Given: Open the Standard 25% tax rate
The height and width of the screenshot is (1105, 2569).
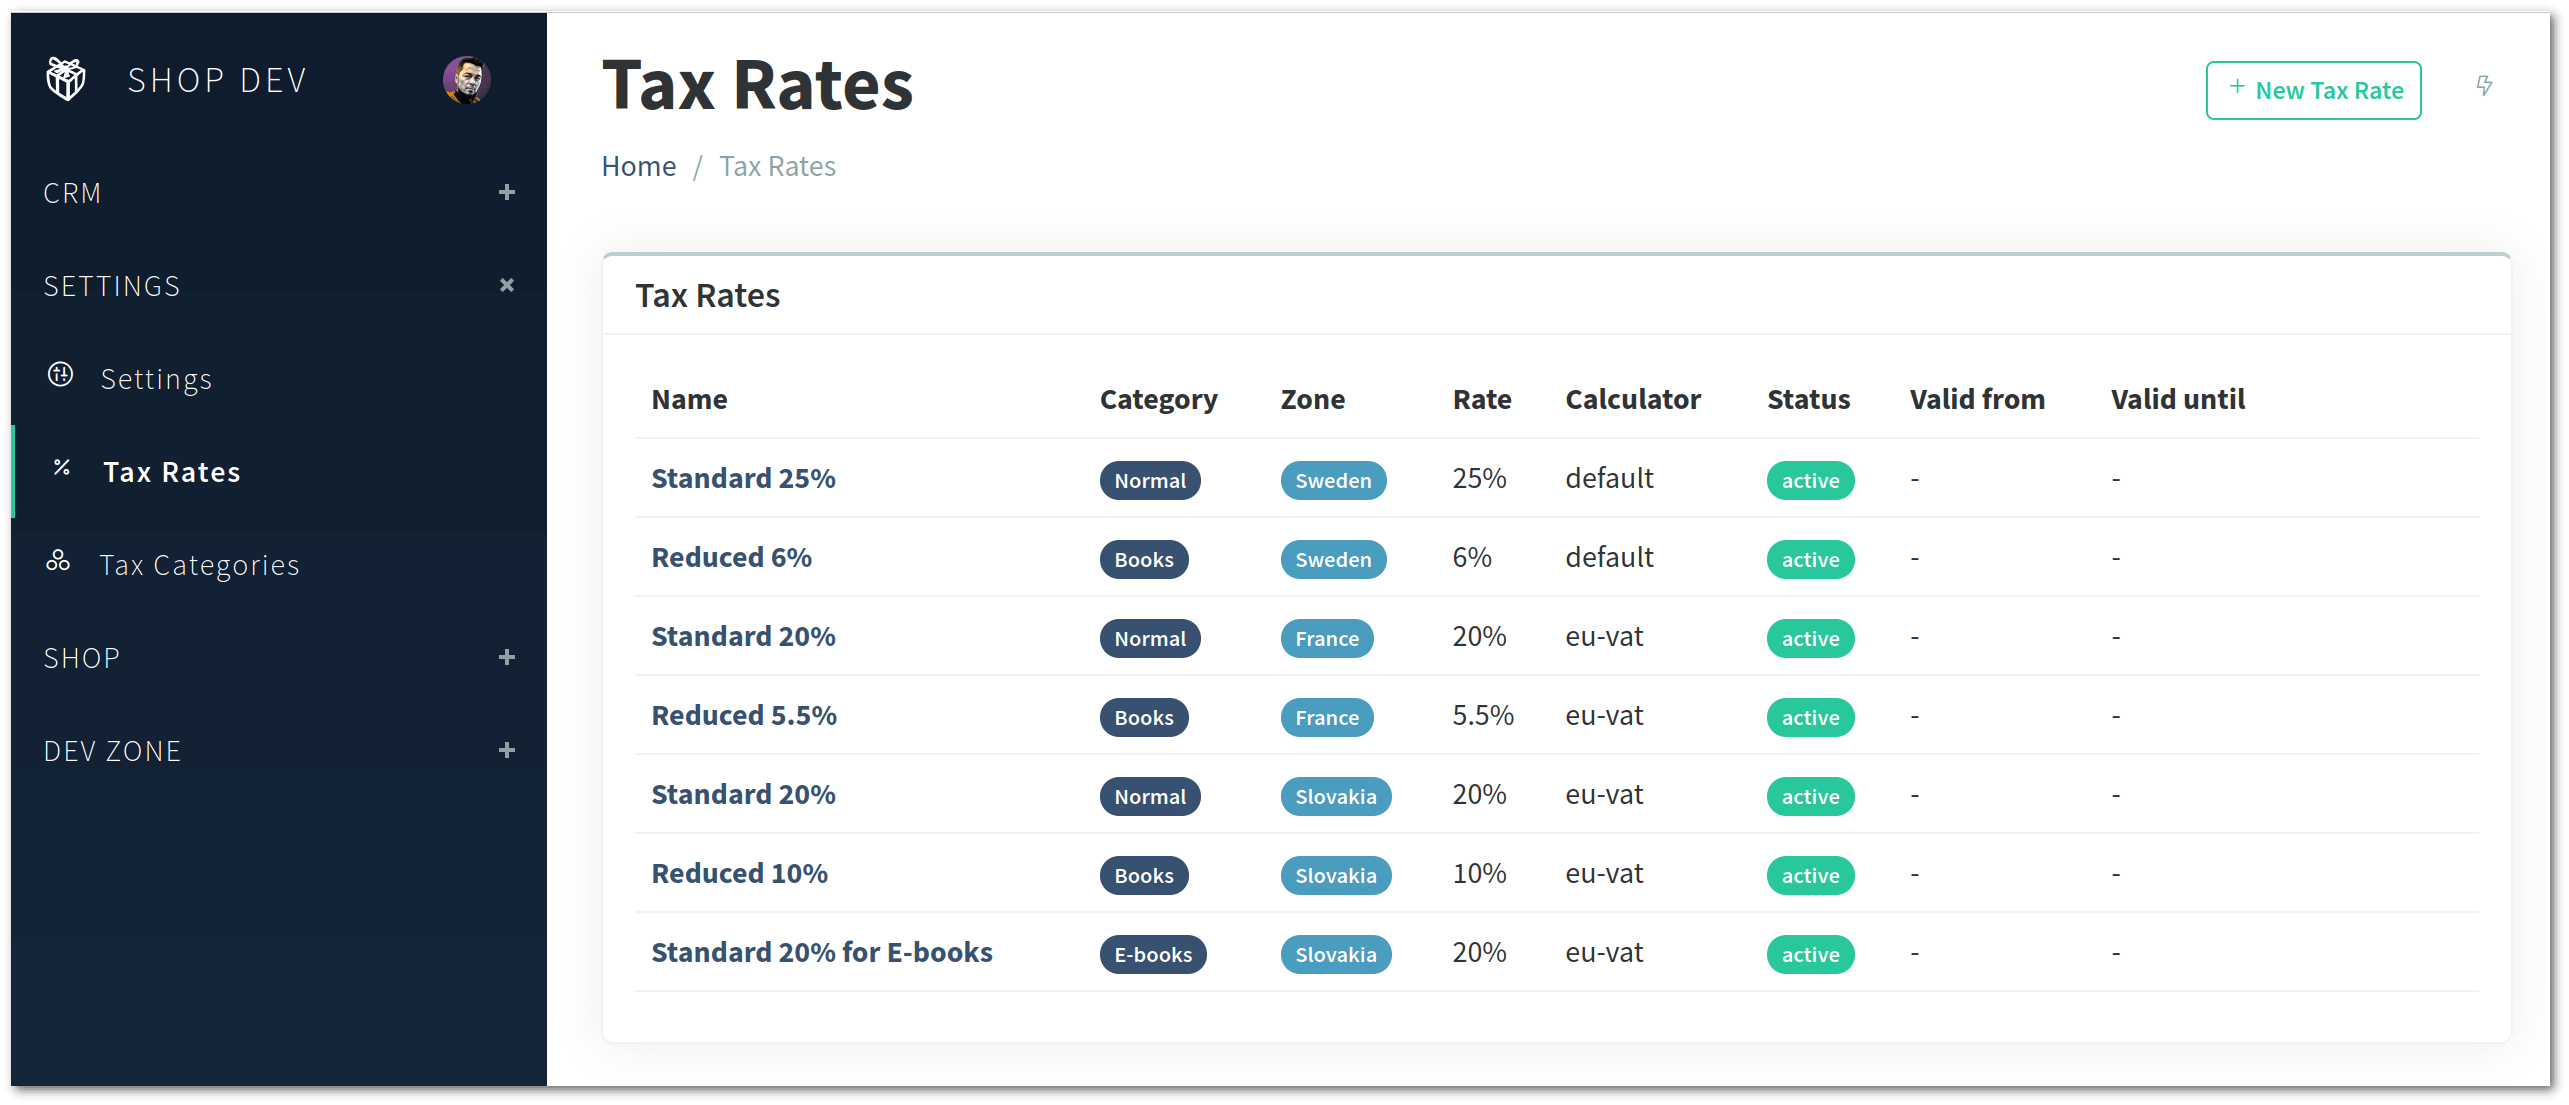Looking at the screenshot, I should pos(743,479).
